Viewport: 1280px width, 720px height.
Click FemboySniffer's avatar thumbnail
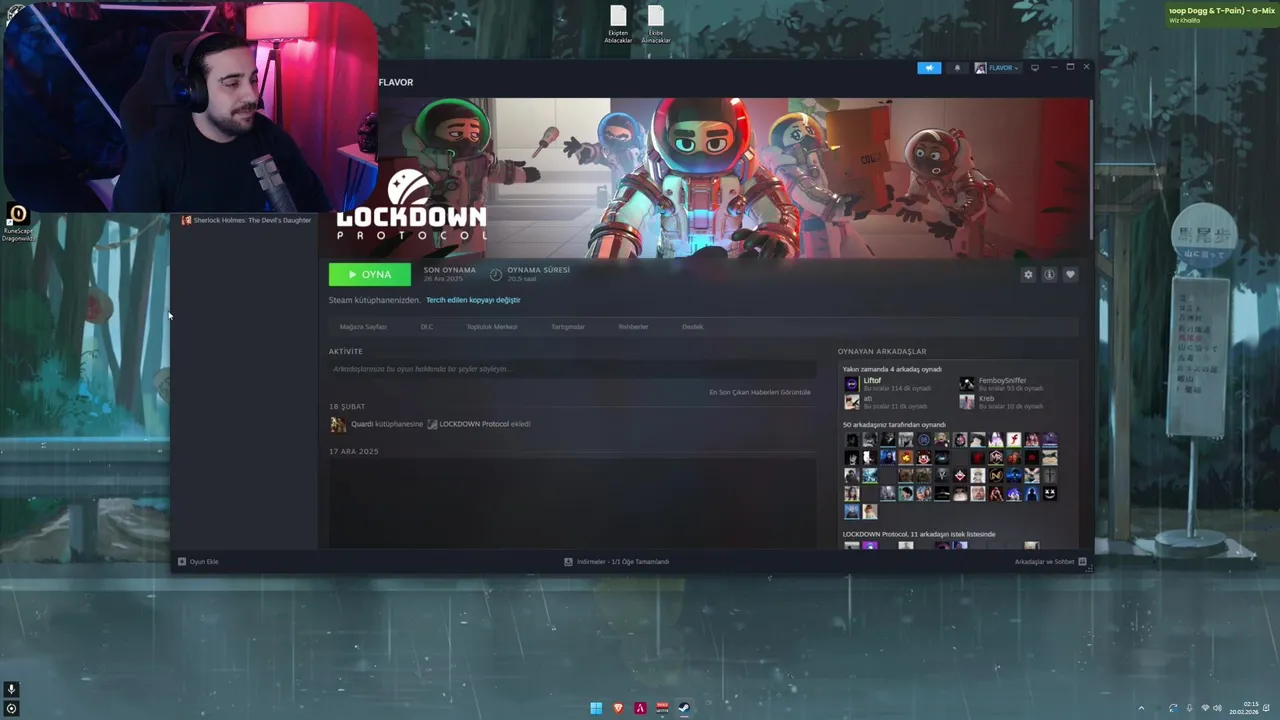(967, 384)
